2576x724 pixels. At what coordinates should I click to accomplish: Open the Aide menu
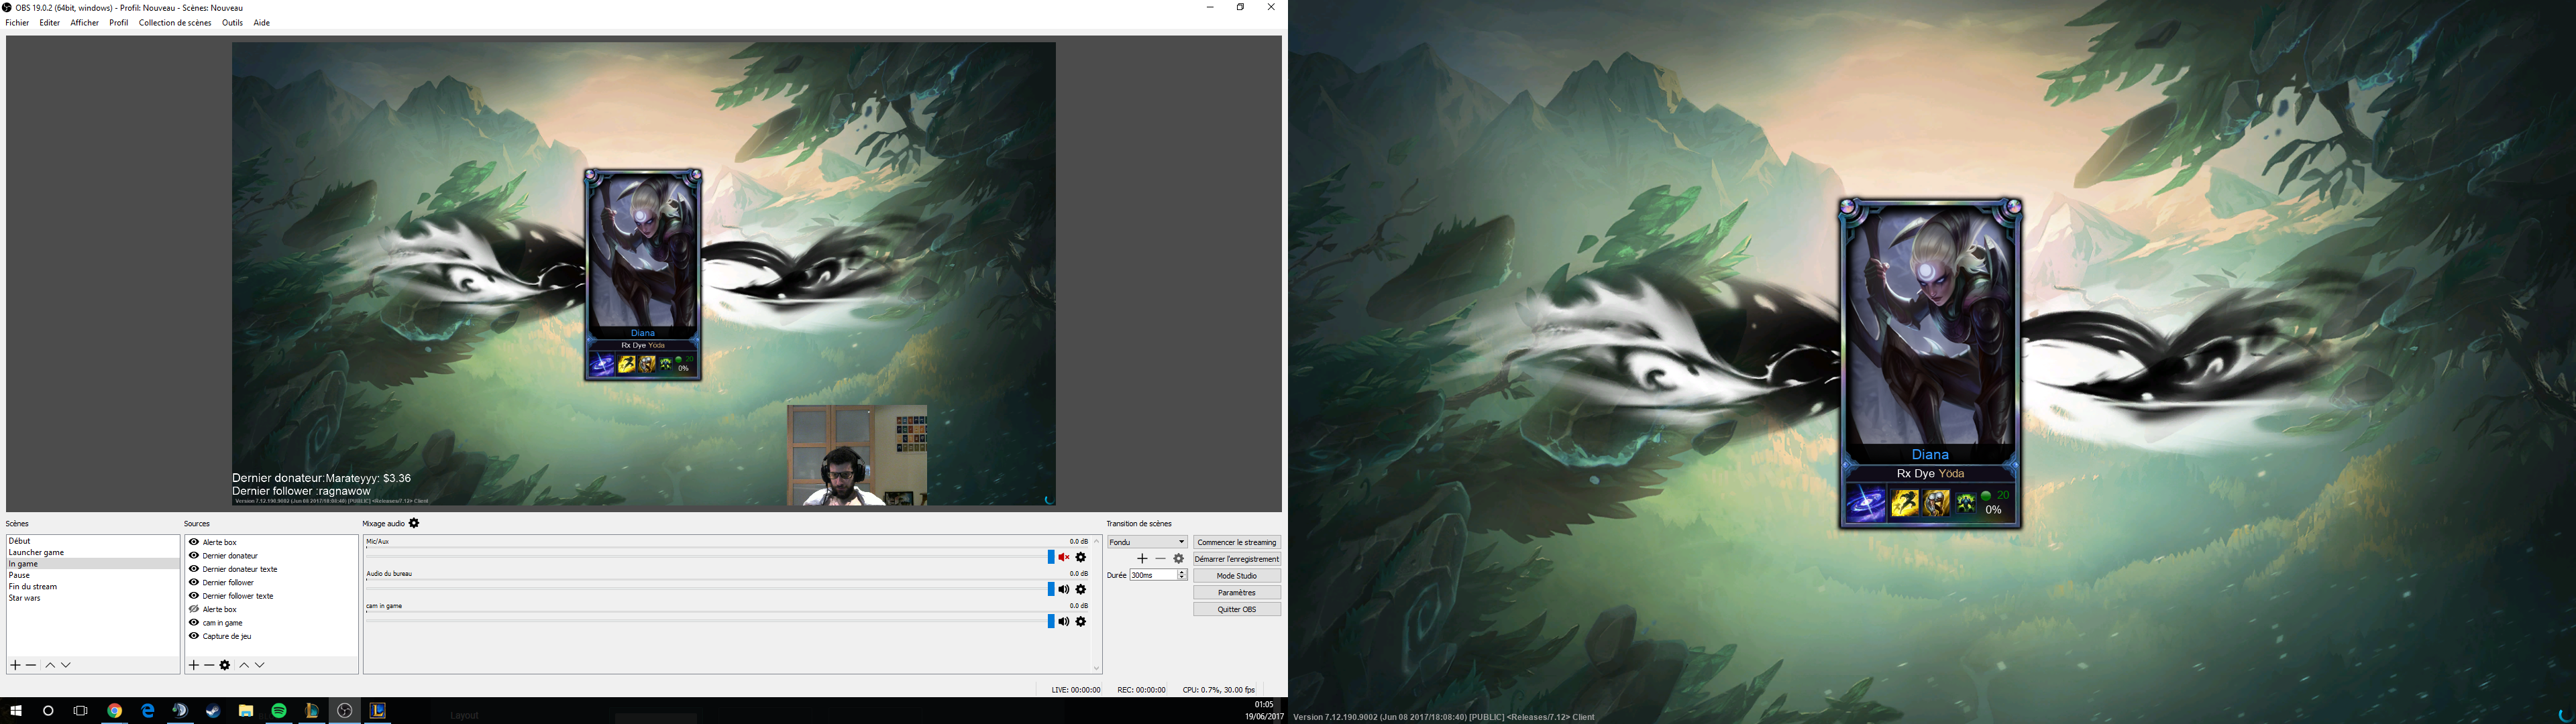[x=261, y=23]
